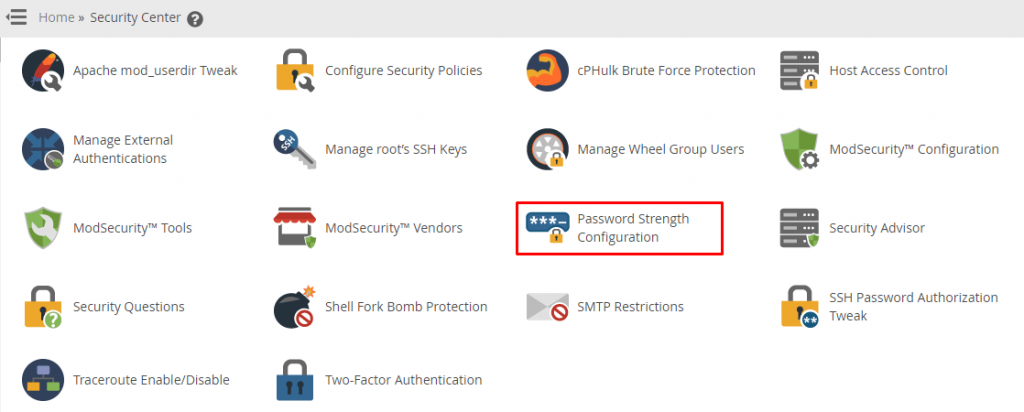The image size is (1024, 412).
Task: Click the Configure Security Policies padlock icon
Action: 295,71
